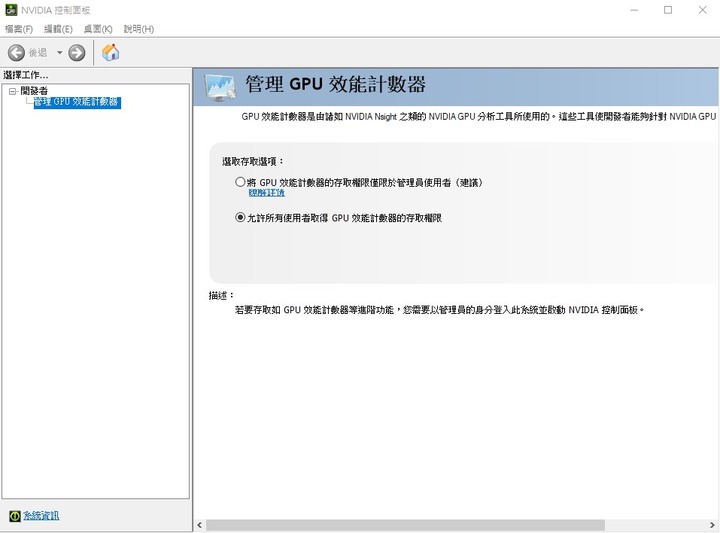Screen dimensions: 720x533
Task: Open the 編輯(E) menu
Action: pyautogui.click(x=58, y=29)
